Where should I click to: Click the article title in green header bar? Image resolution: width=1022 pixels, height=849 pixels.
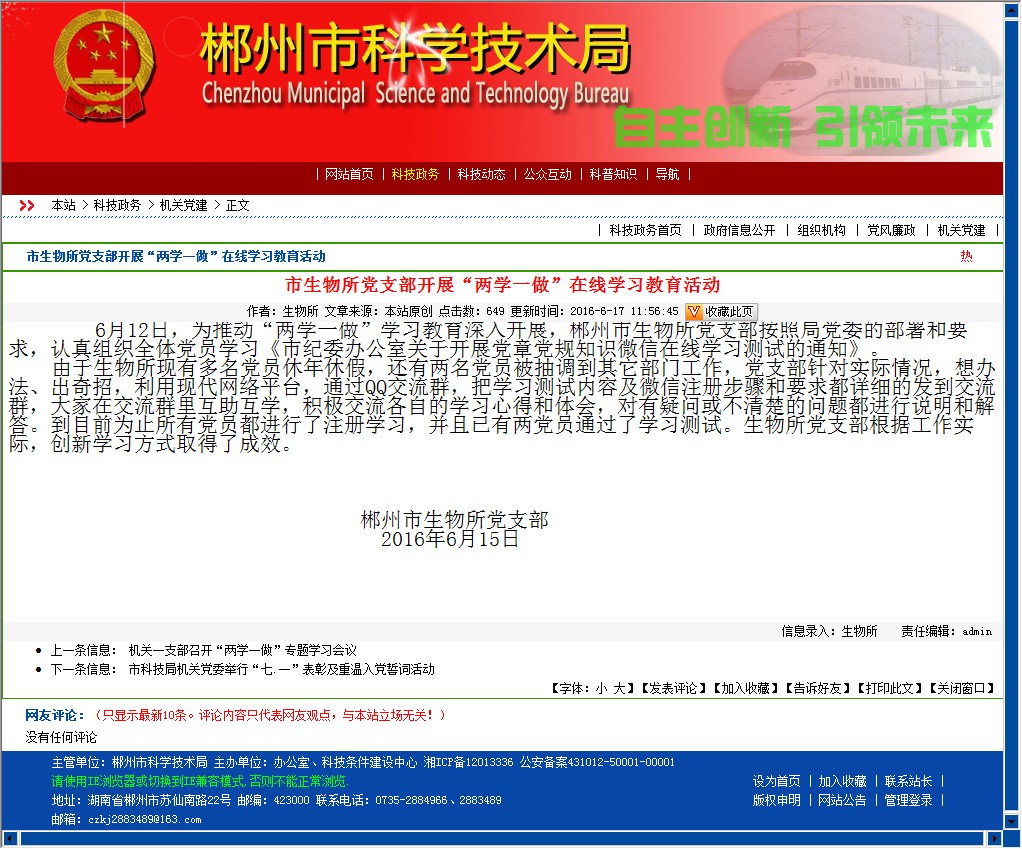[x=176, y=257]
